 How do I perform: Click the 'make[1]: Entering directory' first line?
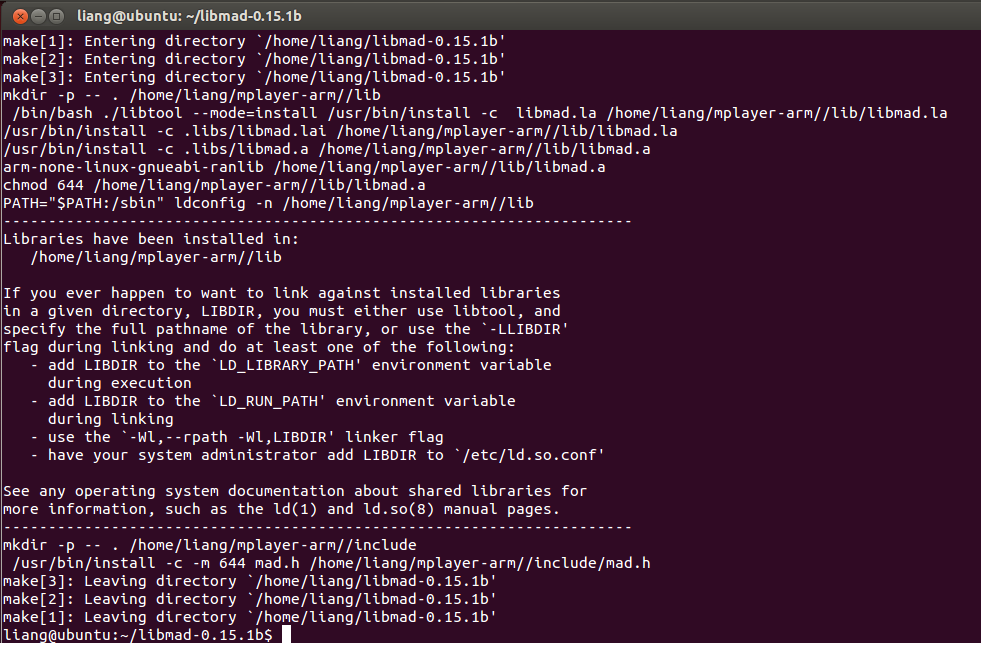[254, 41]
